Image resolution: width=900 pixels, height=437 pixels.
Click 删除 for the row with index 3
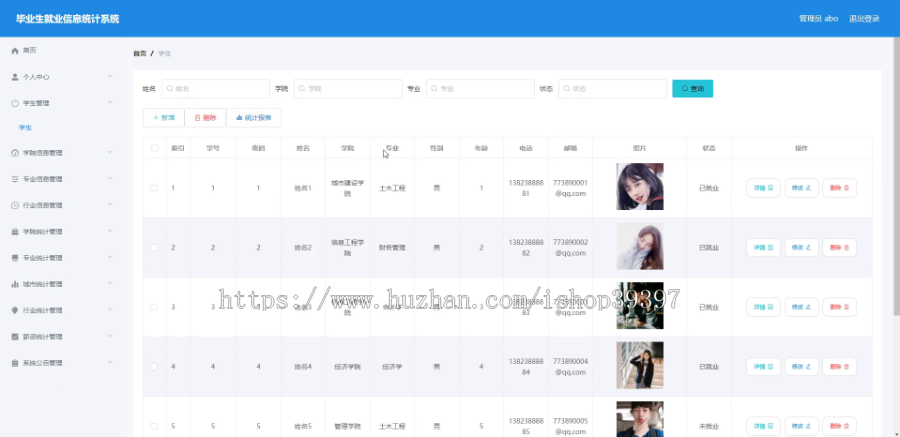click(840, 307)
